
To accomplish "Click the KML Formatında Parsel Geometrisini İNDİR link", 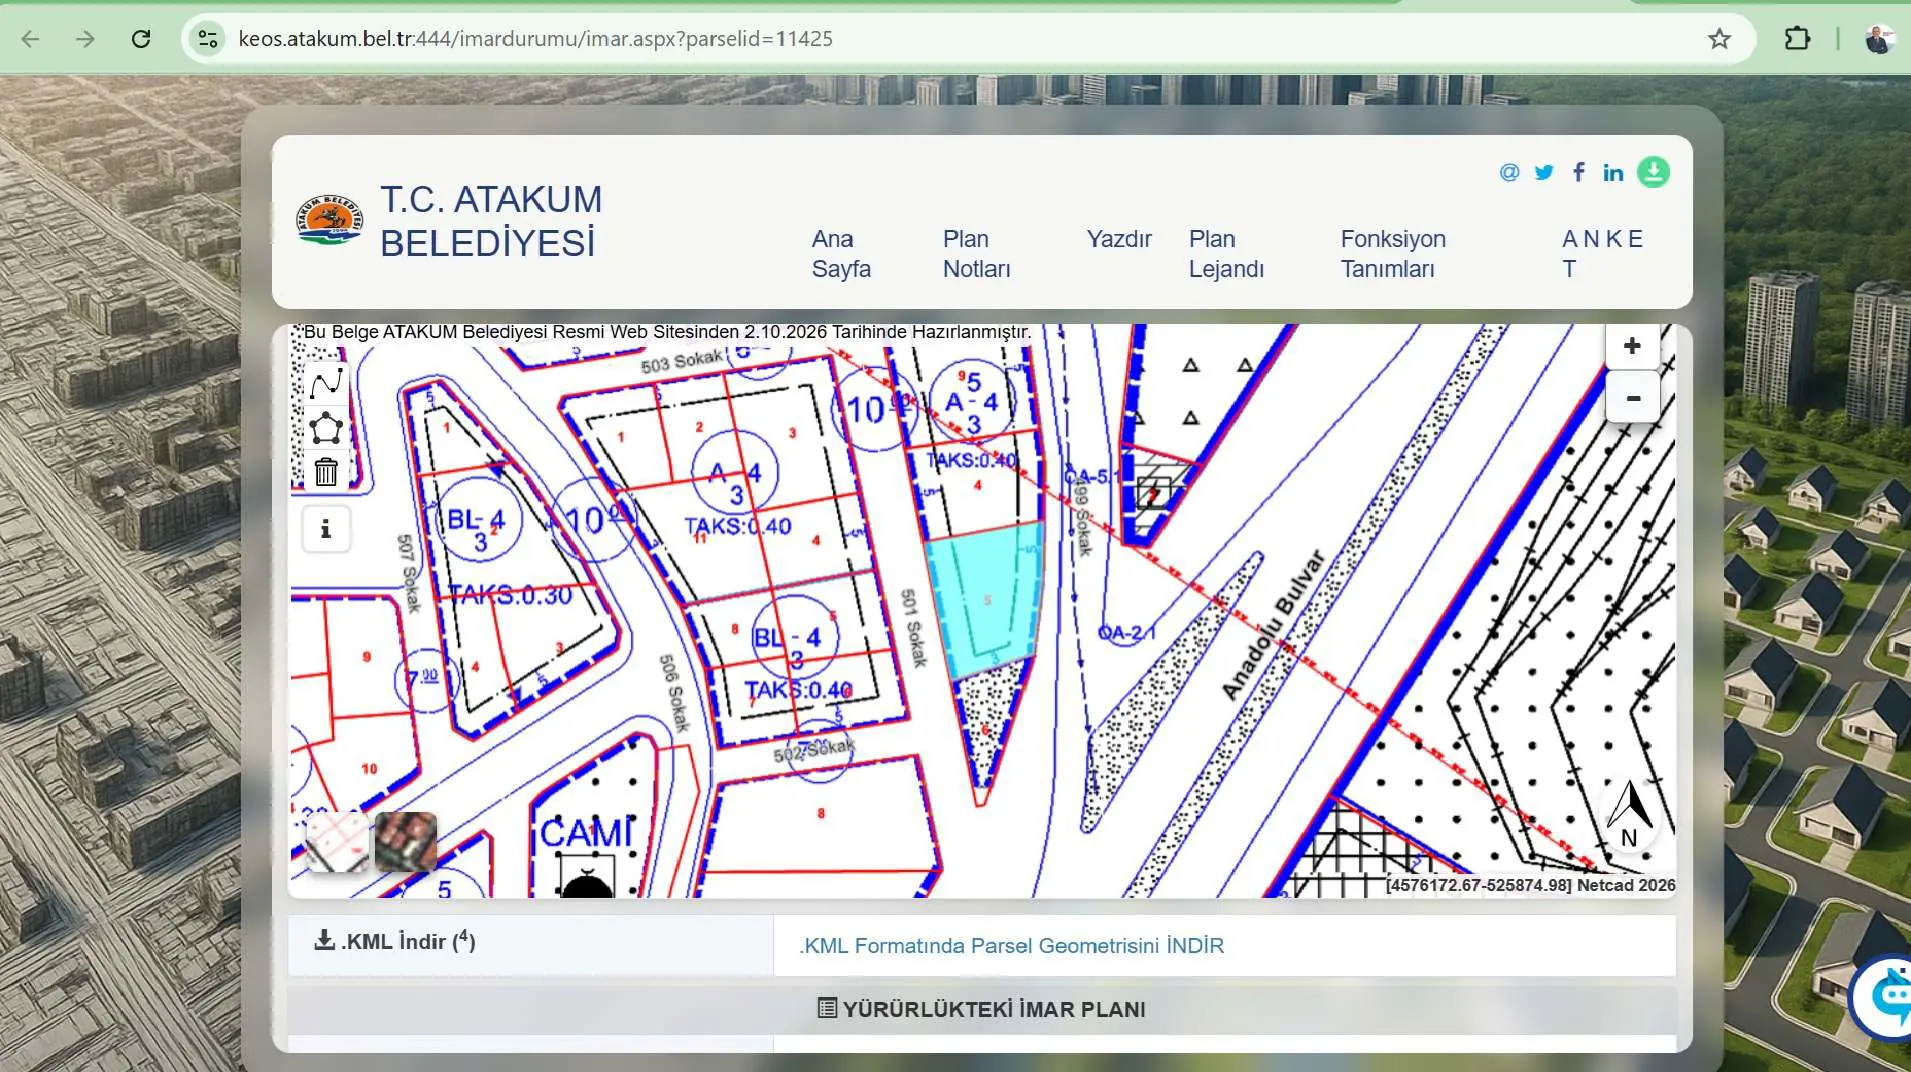I will pyautogui.click(x=1011, y=946).
